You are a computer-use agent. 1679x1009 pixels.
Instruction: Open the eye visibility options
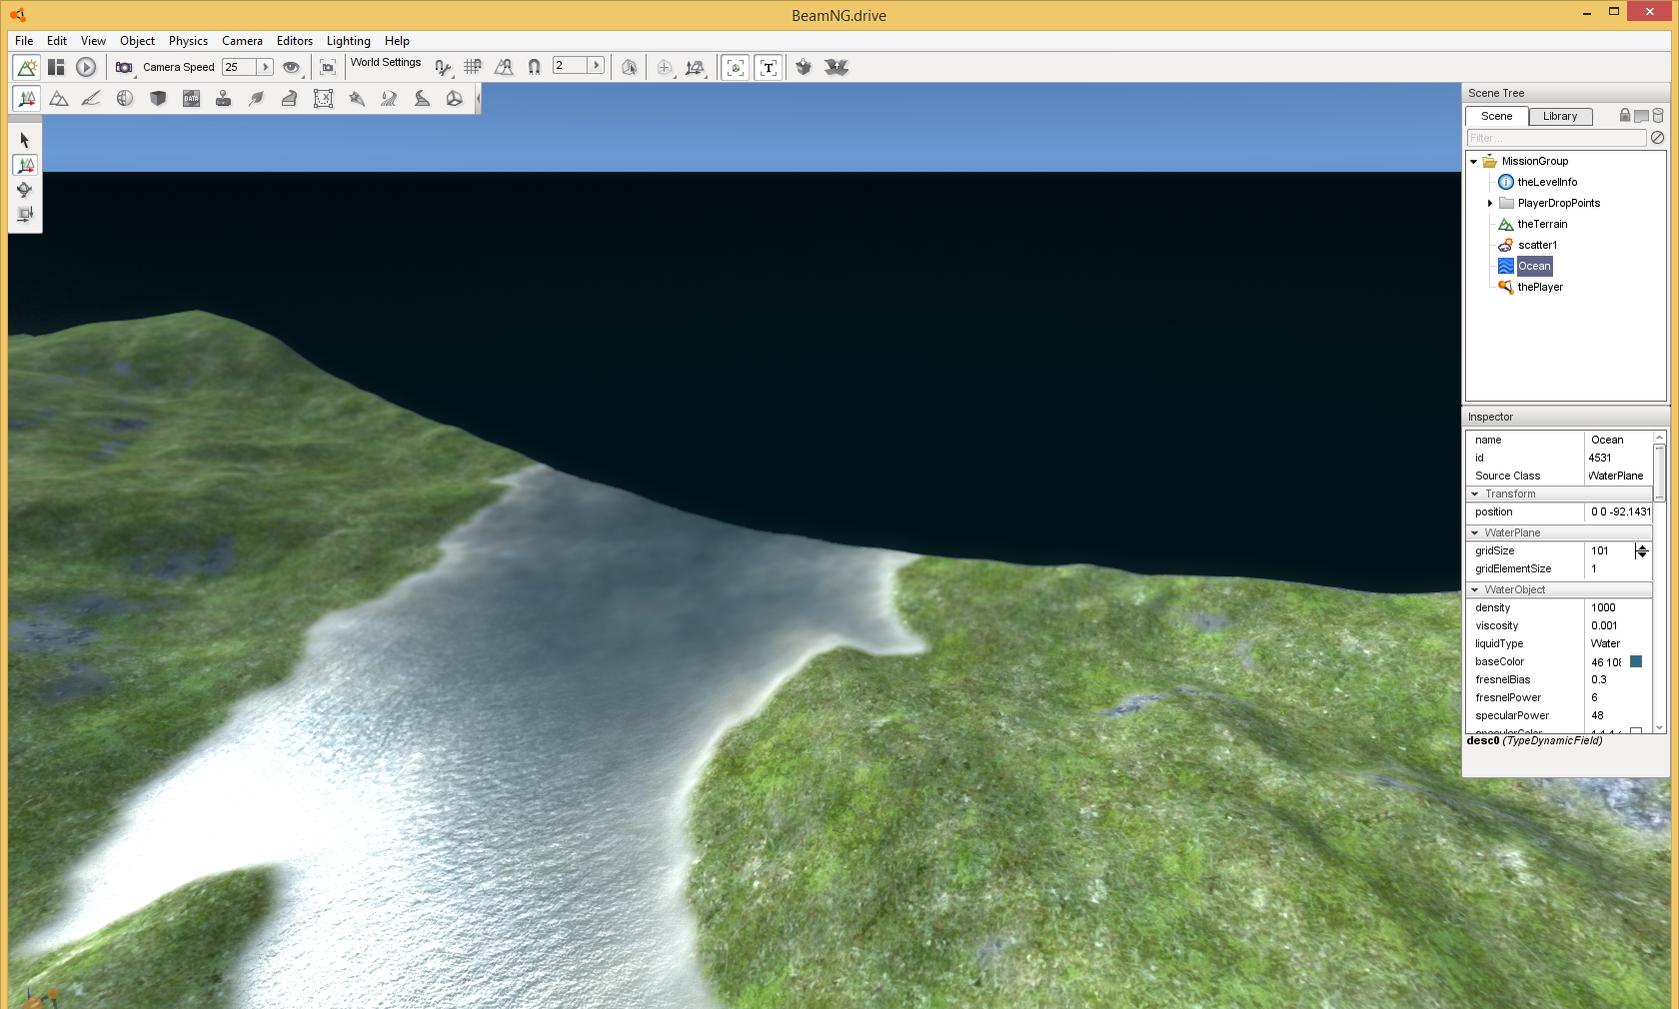[x=291, y=67]
